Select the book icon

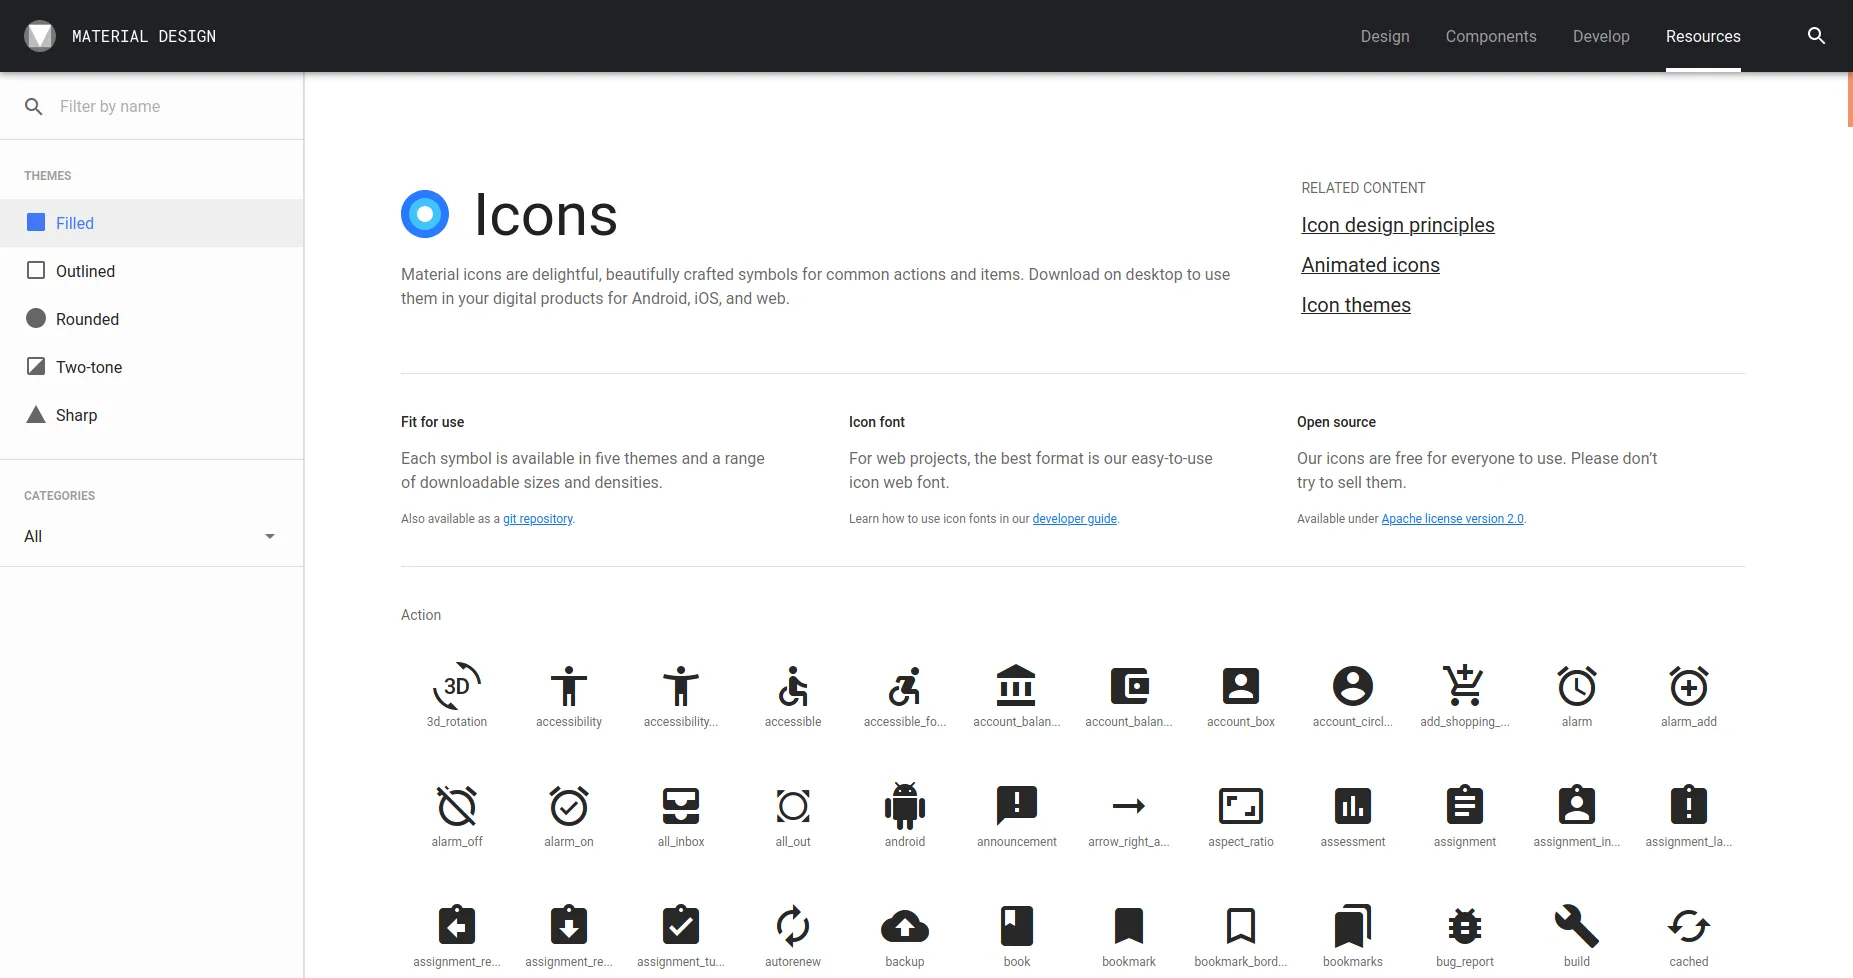tap(1017, 927)
